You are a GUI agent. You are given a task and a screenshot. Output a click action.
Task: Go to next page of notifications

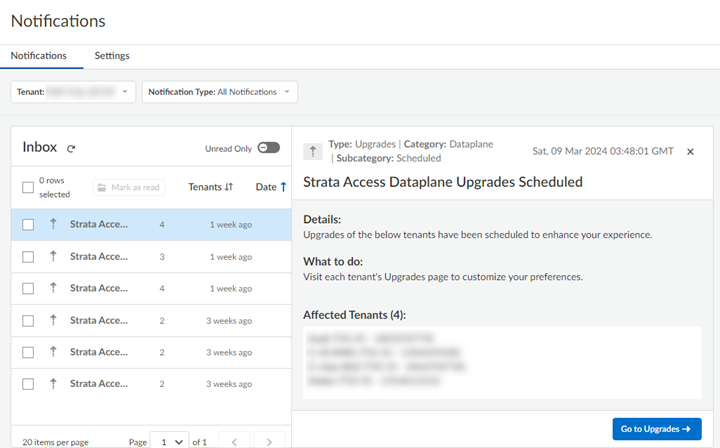269,441
